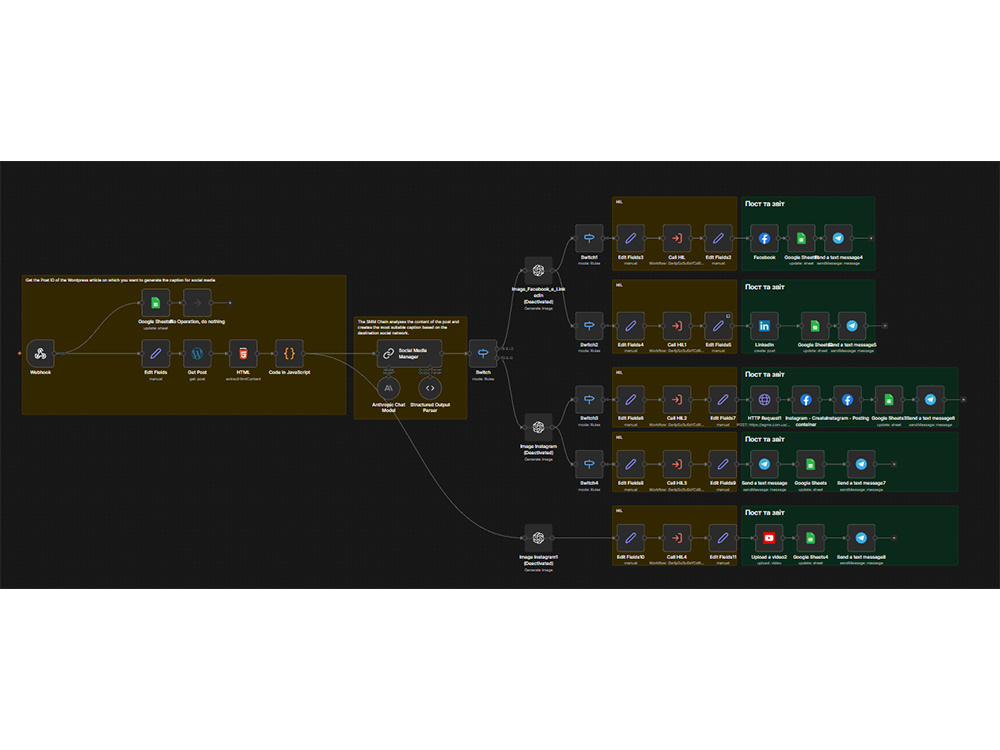
Task: Open the Image Instagram1 OpenAI node
Action: pos(538,538)
